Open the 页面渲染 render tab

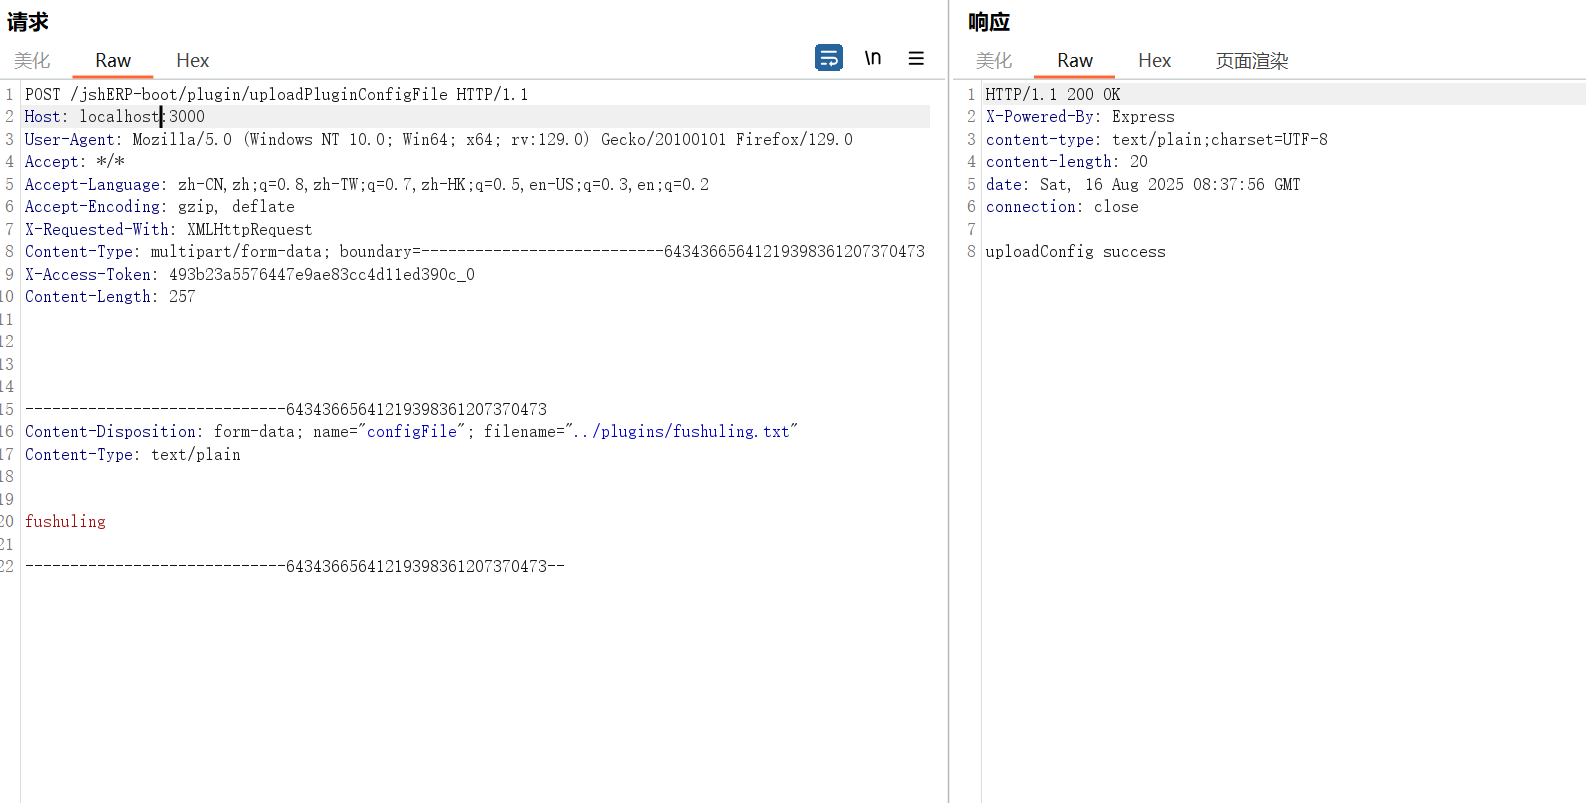(1251, 61)
